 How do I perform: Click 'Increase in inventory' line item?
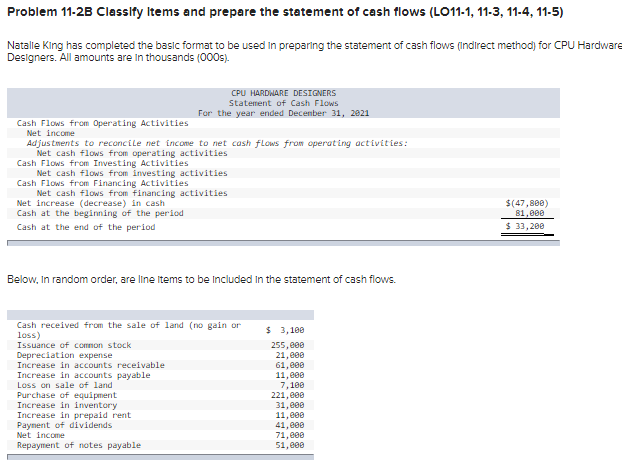67,405
